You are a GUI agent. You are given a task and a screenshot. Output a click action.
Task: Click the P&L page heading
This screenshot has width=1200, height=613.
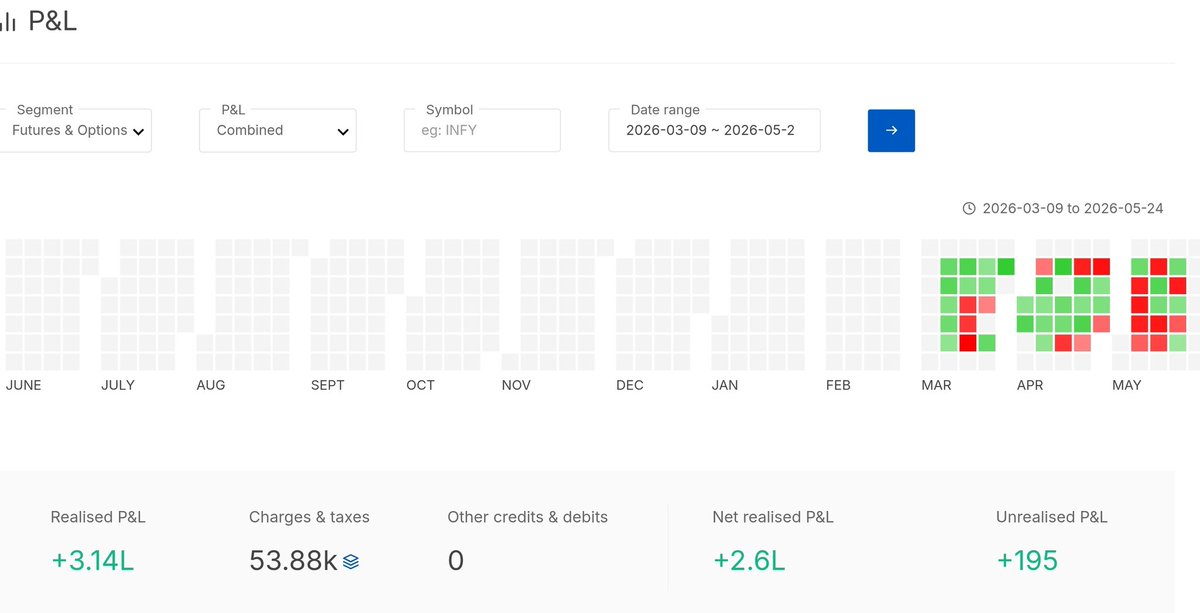(52, 22)
